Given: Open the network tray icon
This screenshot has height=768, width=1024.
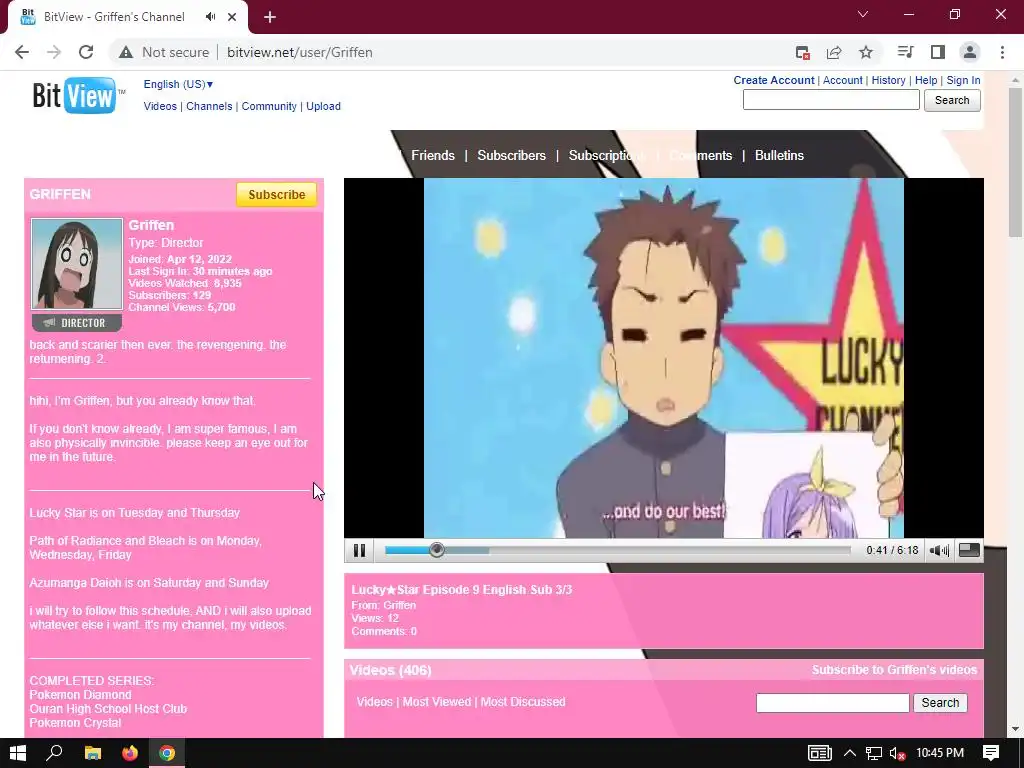Looking at the screenshot, I should pyautogui.click(x=874, y=753).
